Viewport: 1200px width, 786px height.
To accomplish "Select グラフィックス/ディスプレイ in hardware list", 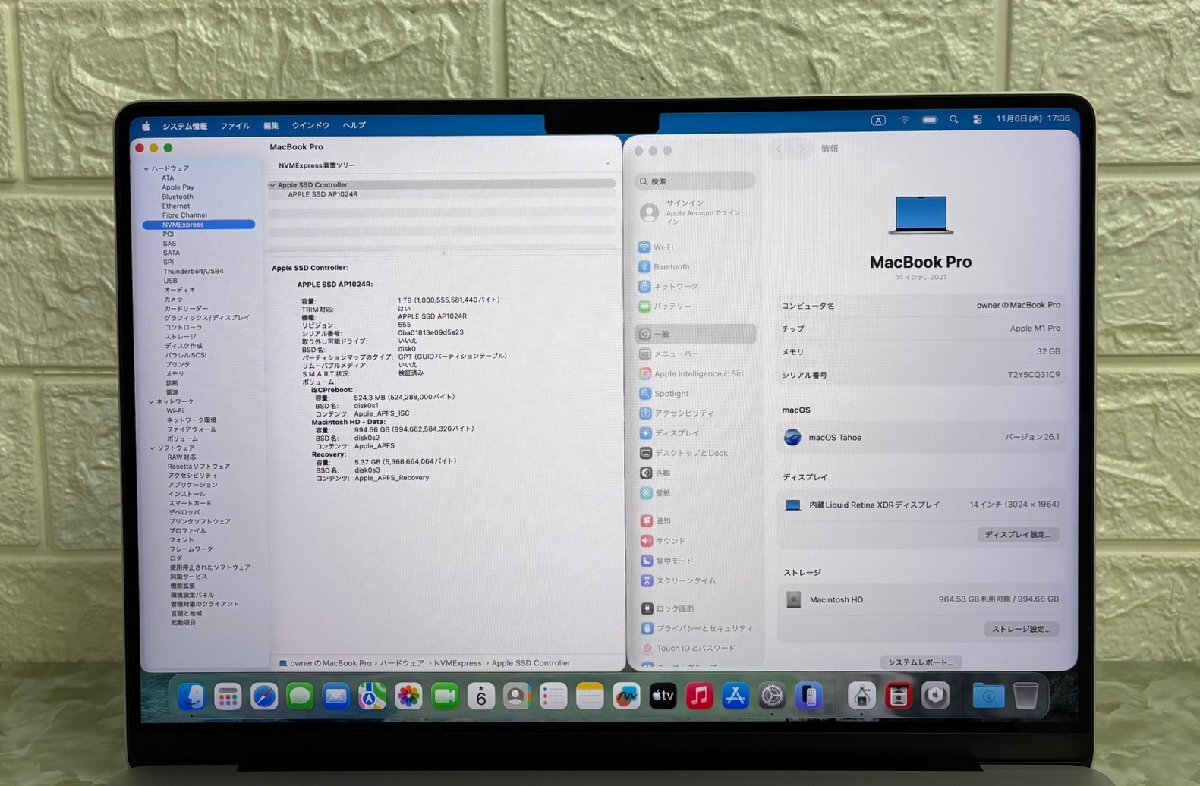I will [x=206, y=317].
